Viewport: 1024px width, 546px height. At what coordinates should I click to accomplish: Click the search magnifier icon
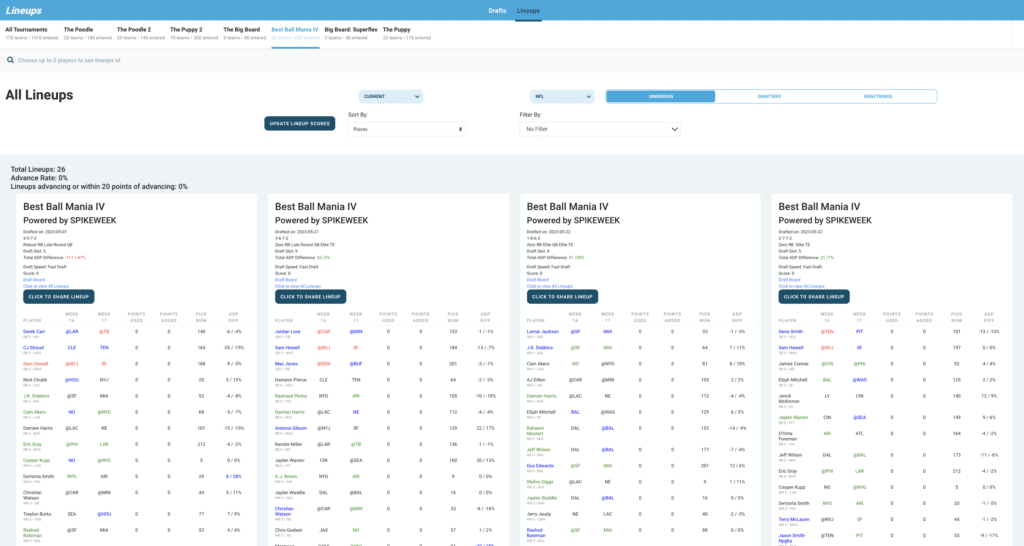pyautogui.click(x=10, y=60)
